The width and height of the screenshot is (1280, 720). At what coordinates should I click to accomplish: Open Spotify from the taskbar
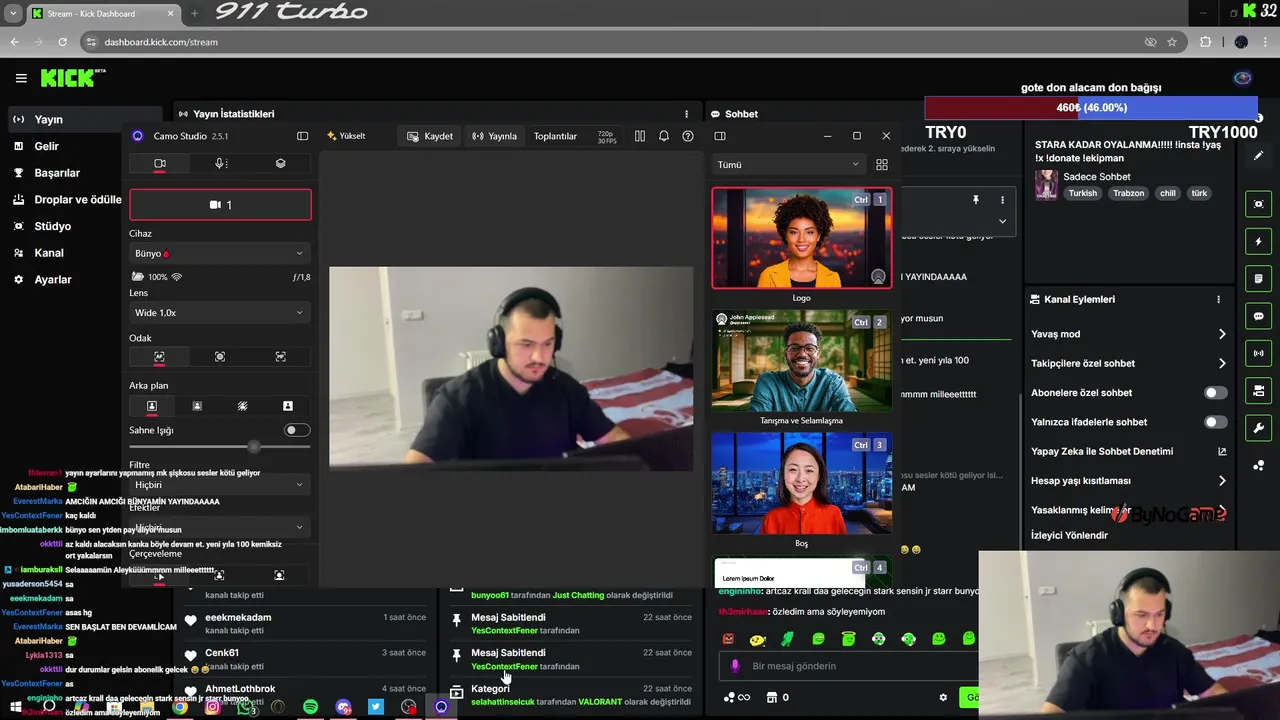tap(310, 707)
